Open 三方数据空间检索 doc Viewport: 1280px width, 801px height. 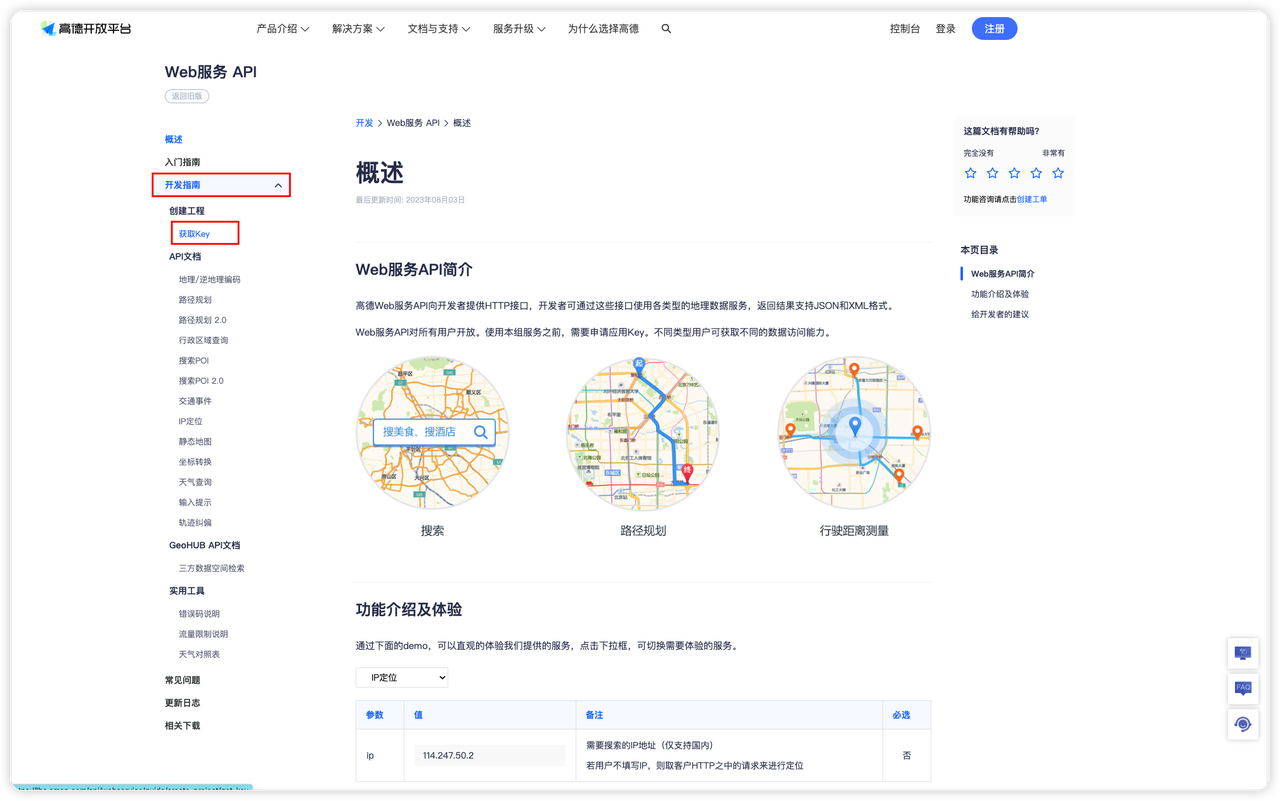coord(212,568)
